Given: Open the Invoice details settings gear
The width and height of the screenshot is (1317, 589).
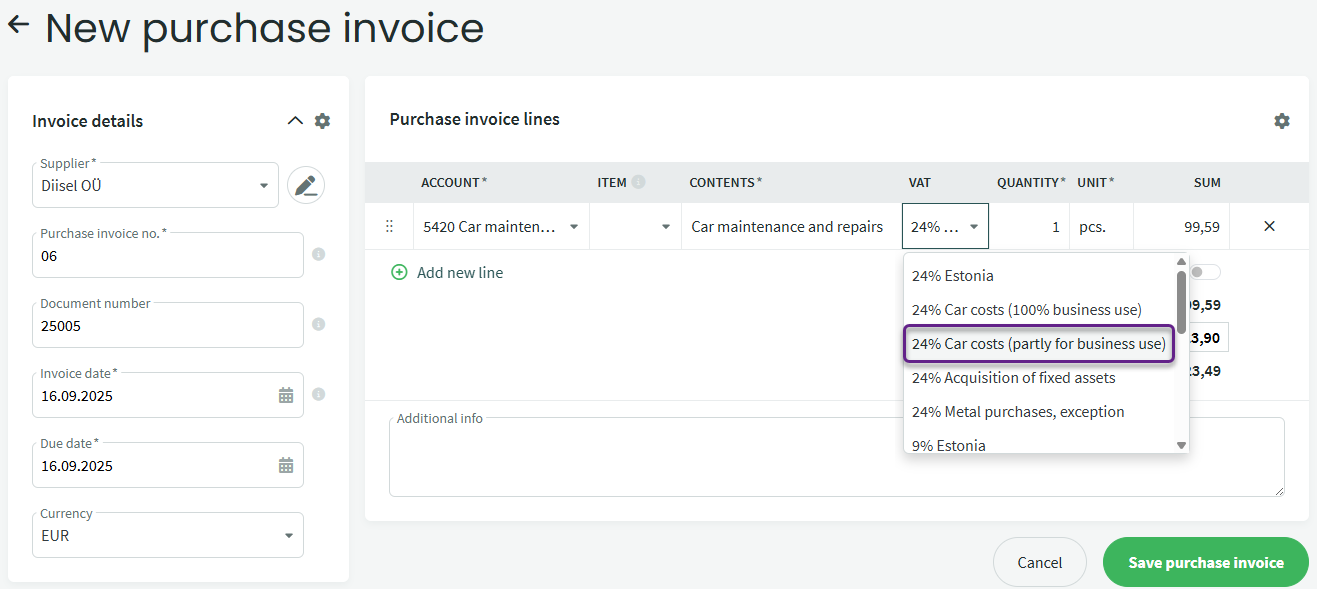Looking at the screenshot, I should click(322, 121).
